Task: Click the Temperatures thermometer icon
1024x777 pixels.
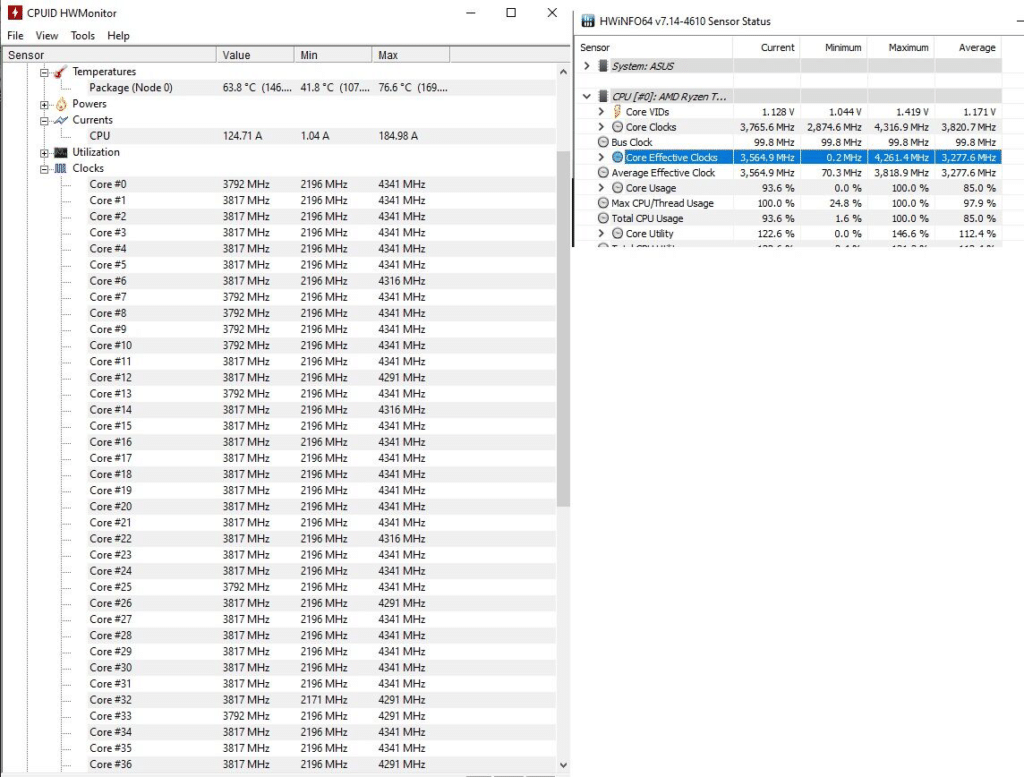Action: (61, 72)
